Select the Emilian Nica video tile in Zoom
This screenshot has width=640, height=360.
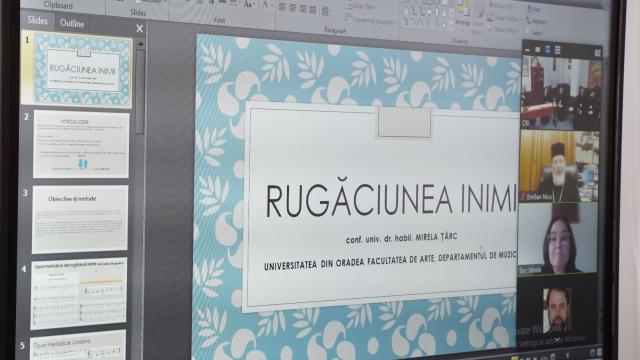pyautogui.click(x=560, y=166)
